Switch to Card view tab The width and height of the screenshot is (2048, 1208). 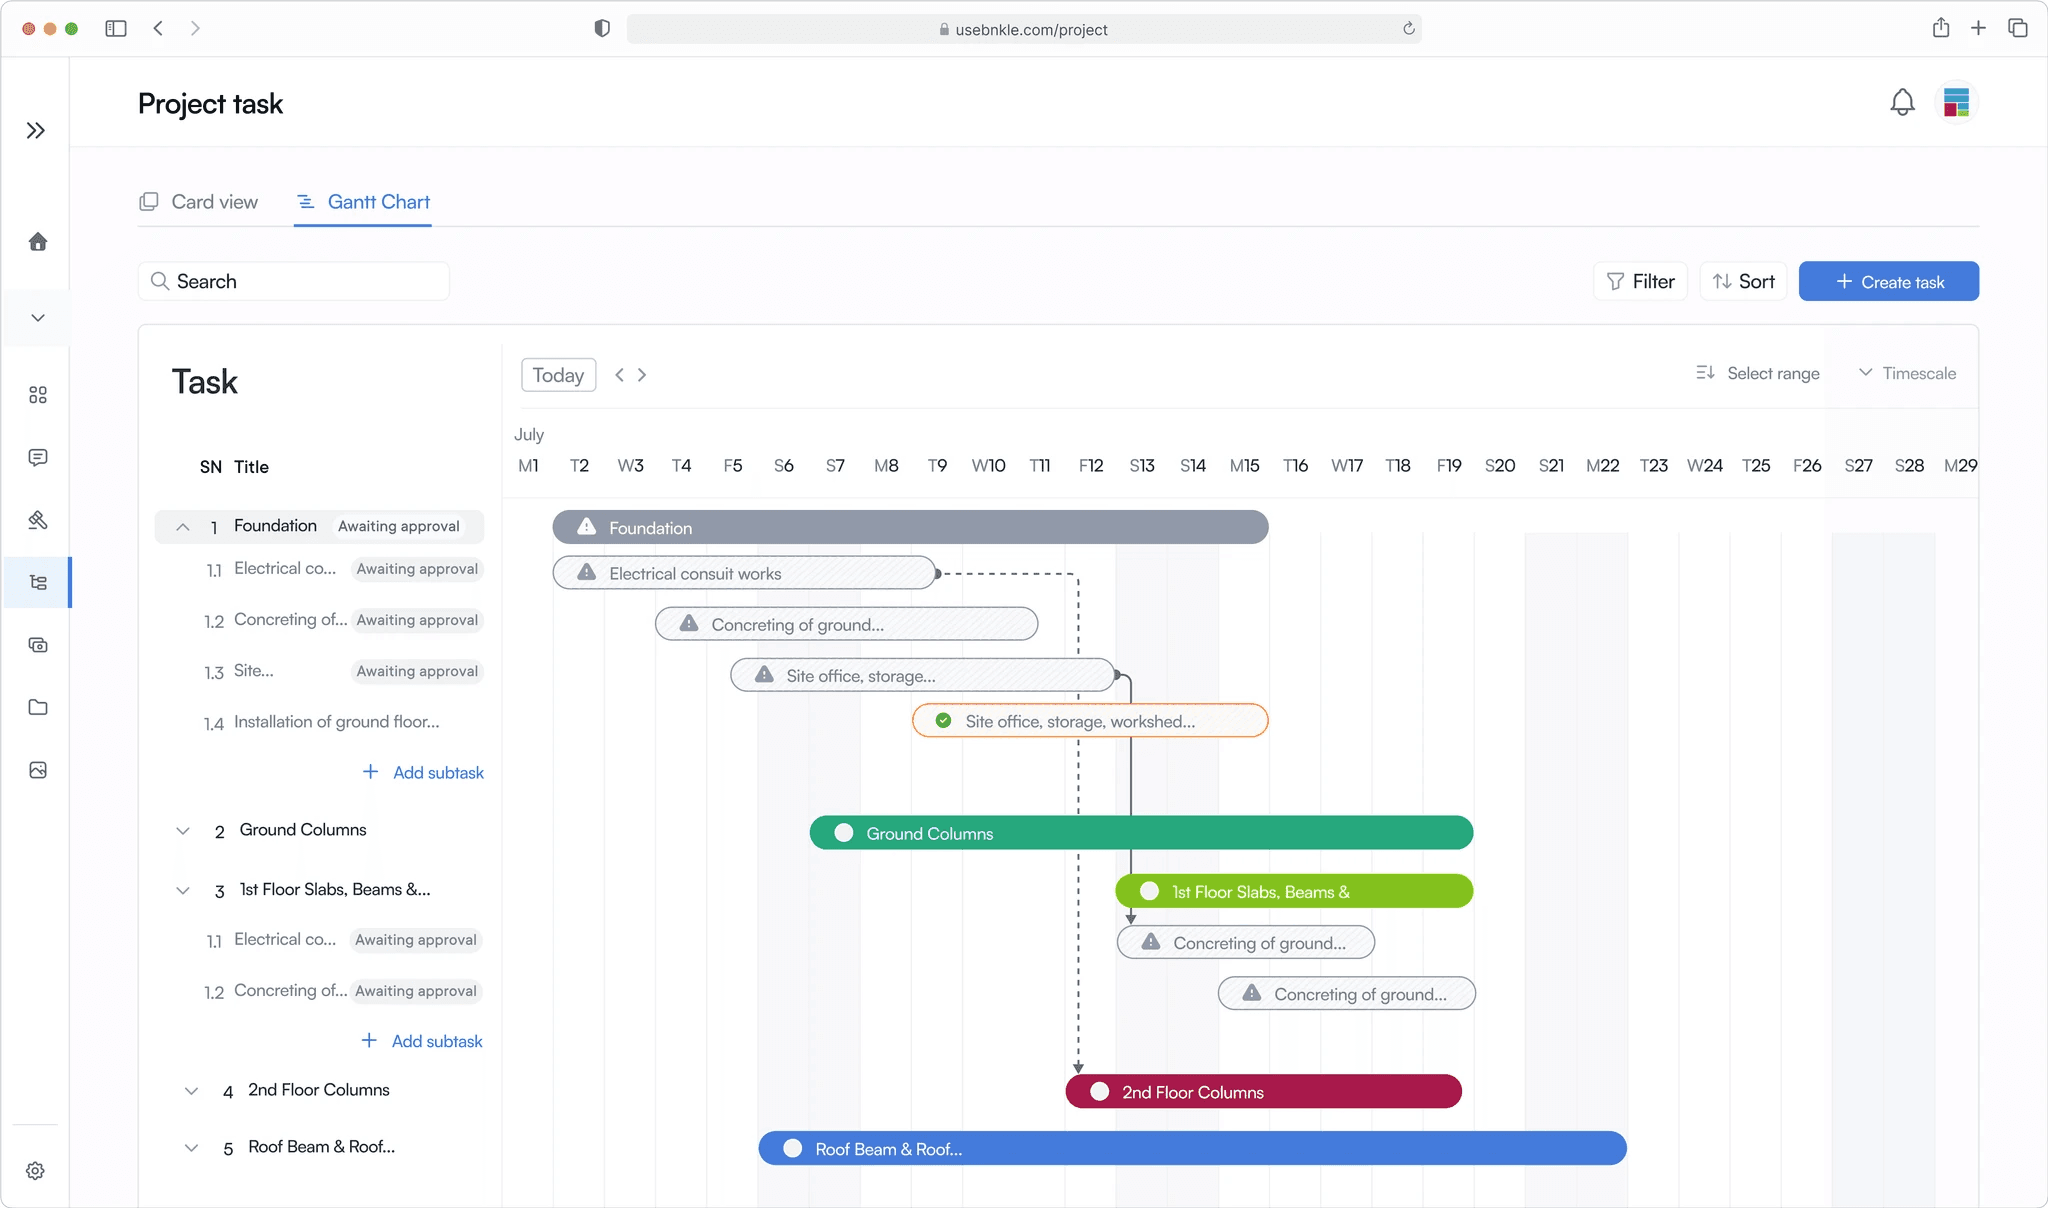[x=198, y=202]
